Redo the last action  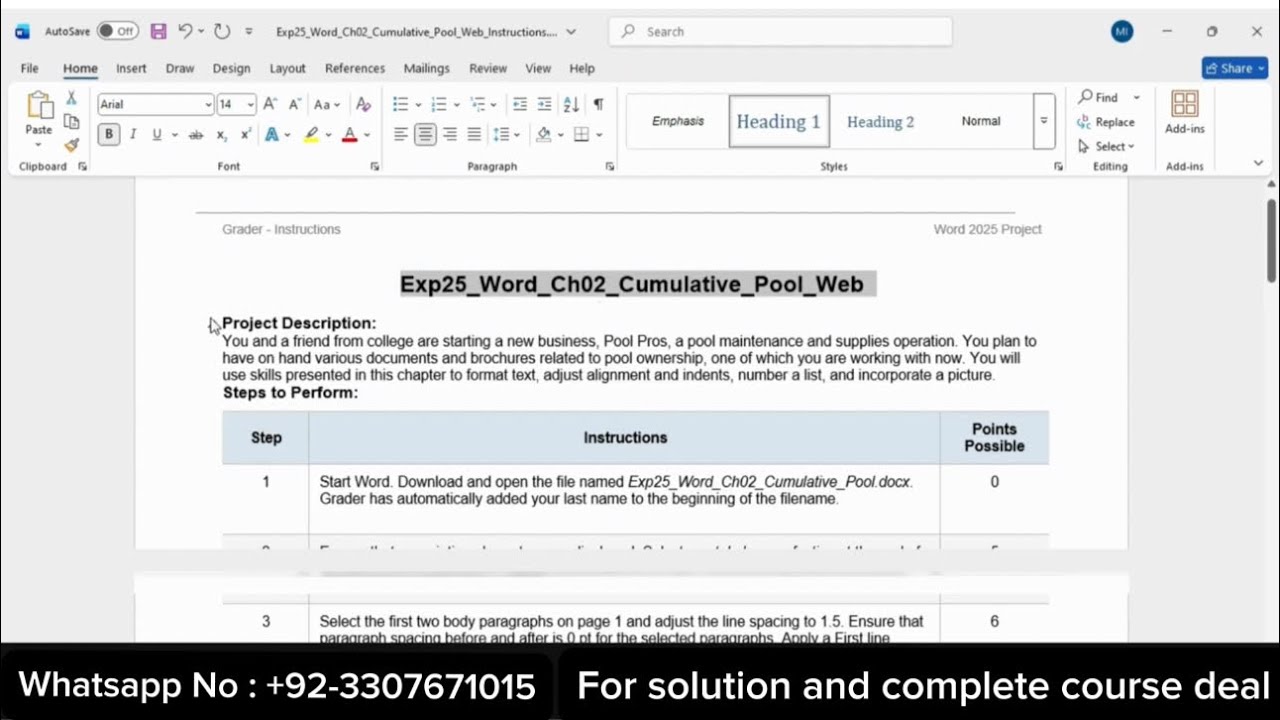(222, 31)
